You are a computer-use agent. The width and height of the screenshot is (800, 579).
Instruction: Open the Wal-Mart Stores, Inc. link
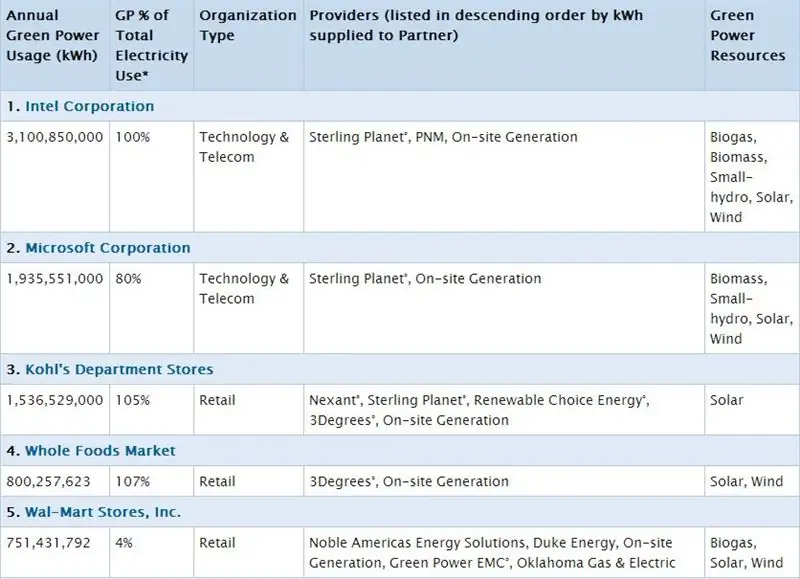(x=103, y=512)
